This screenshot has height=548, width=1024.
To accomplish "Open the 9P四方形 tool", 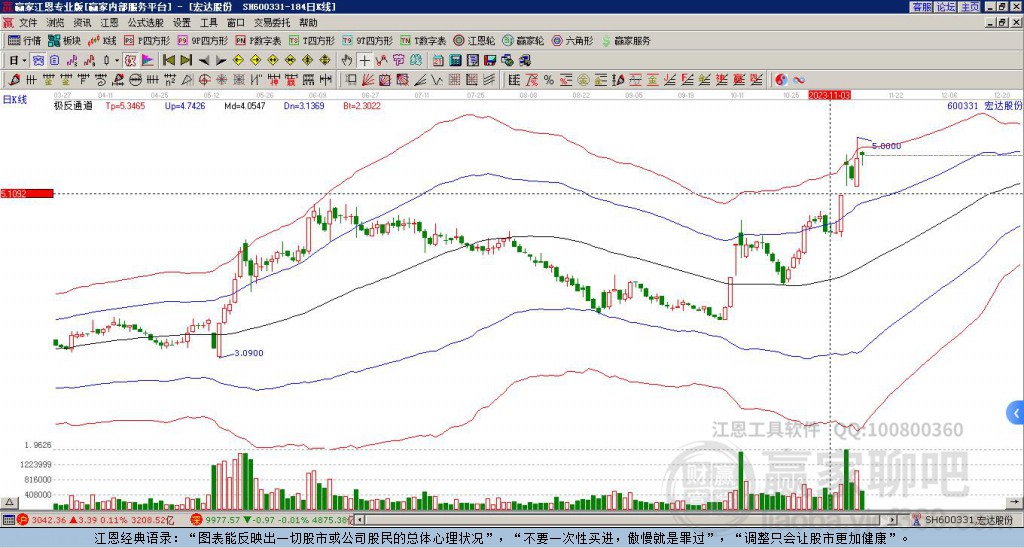I will (x=202, y=40).
